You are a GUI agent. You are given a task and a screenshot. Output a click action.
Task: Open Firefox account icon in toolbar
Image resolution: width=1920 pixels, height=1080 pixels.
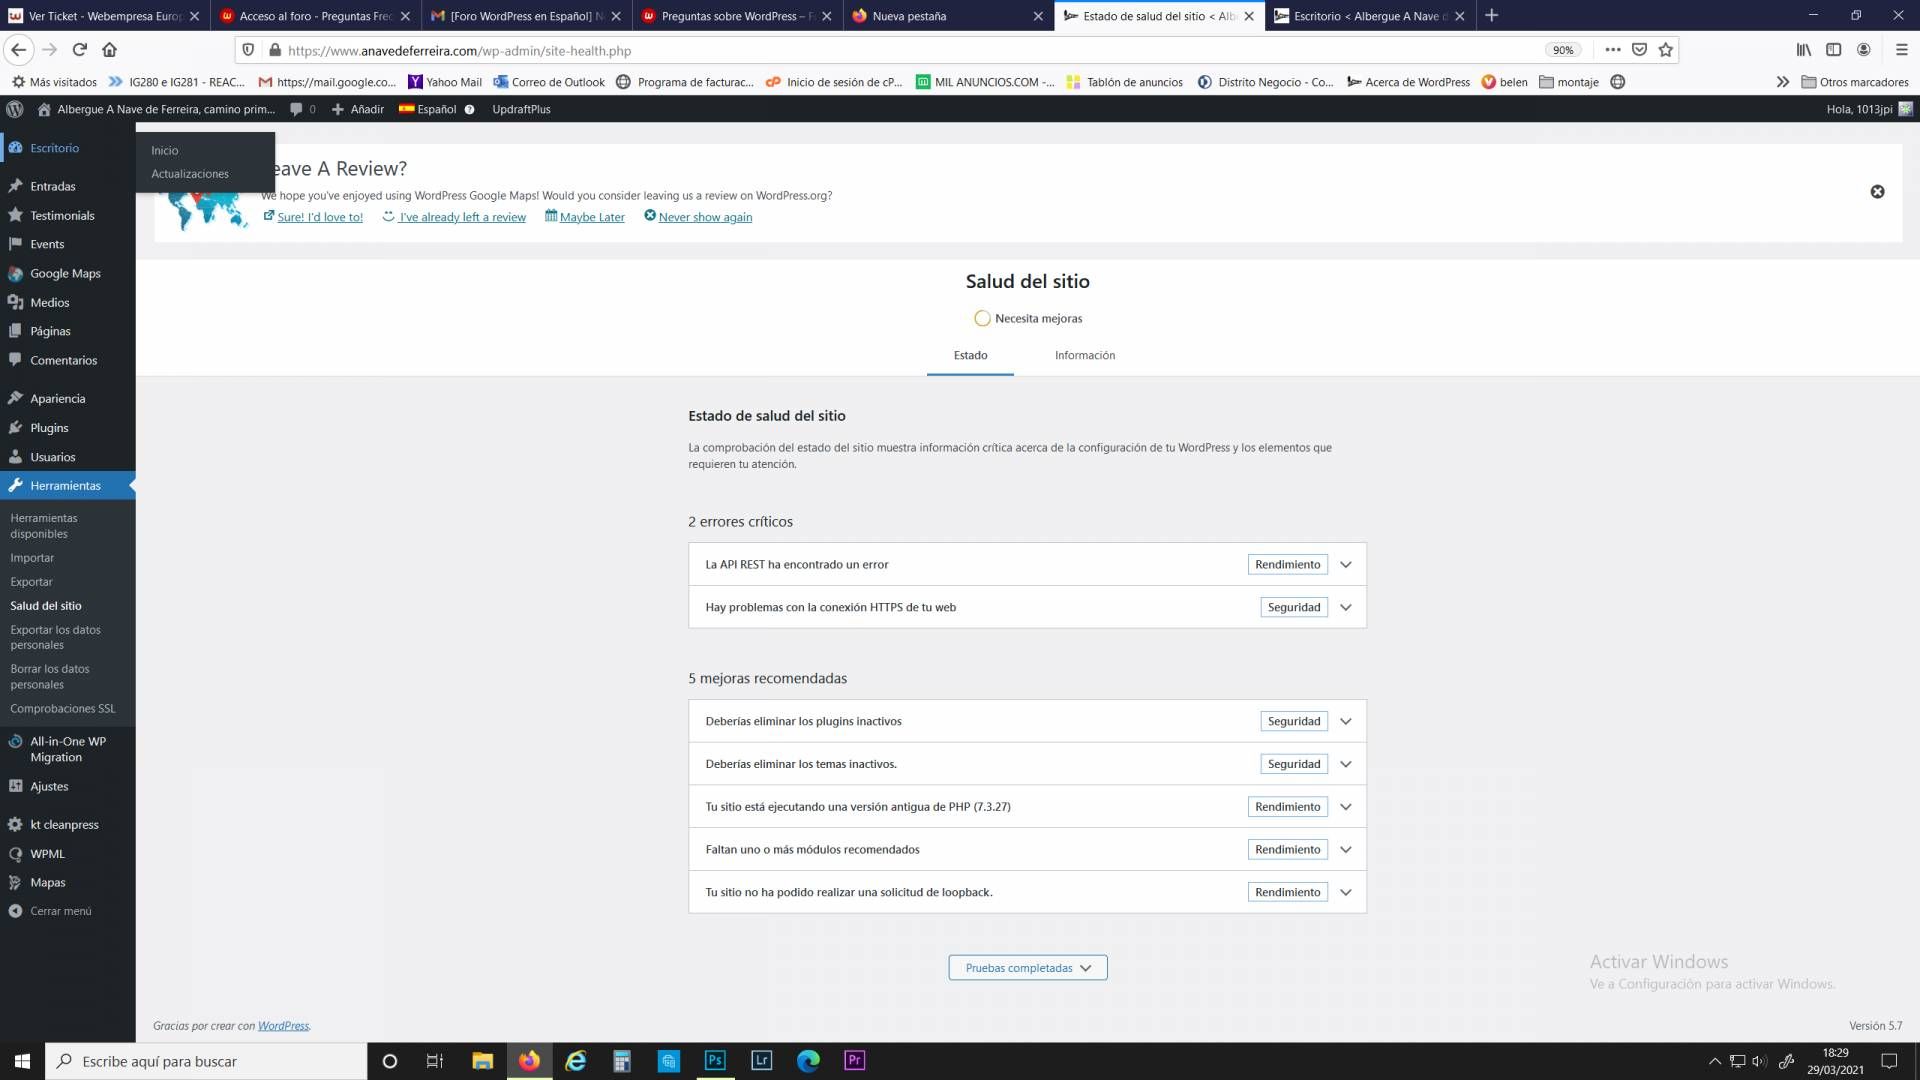pyautogui.click(x=1864, y=50)
